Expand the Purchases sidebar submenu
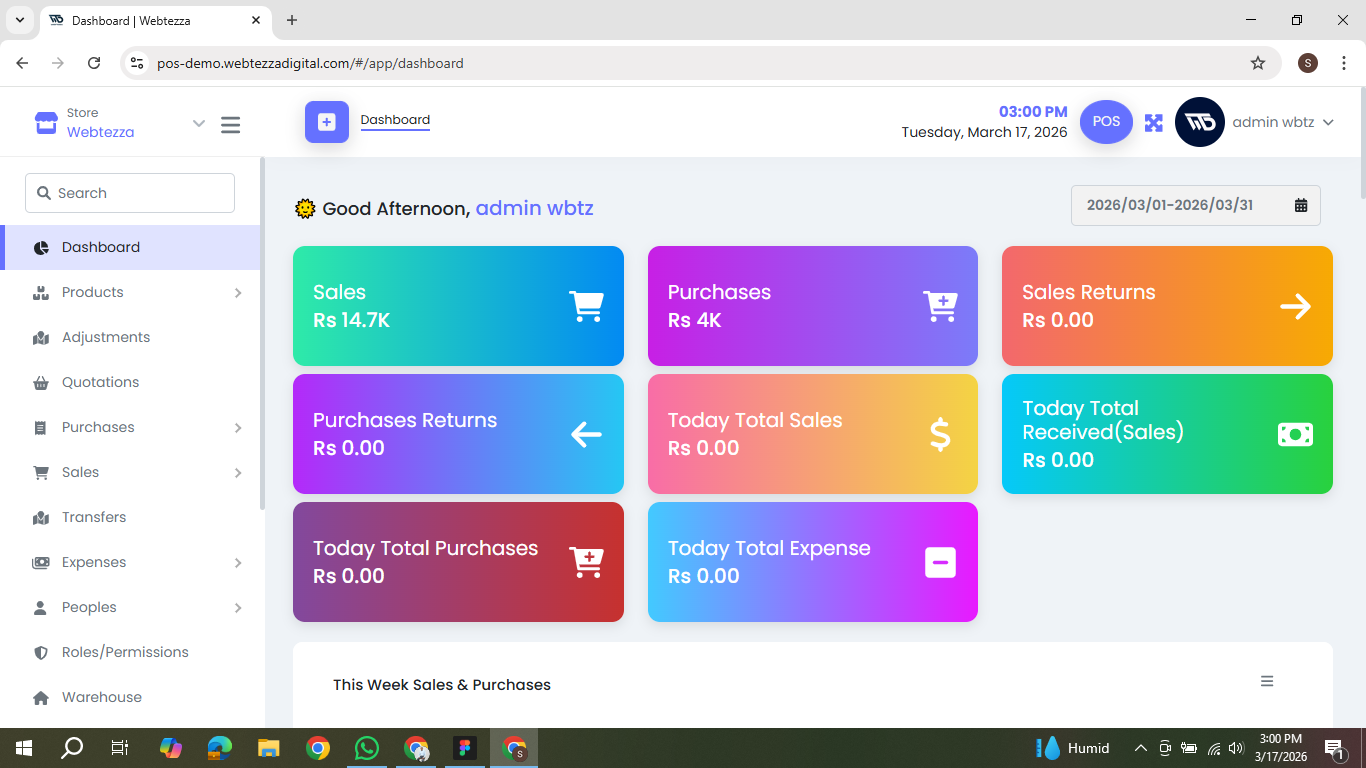 tap(238, 428)
